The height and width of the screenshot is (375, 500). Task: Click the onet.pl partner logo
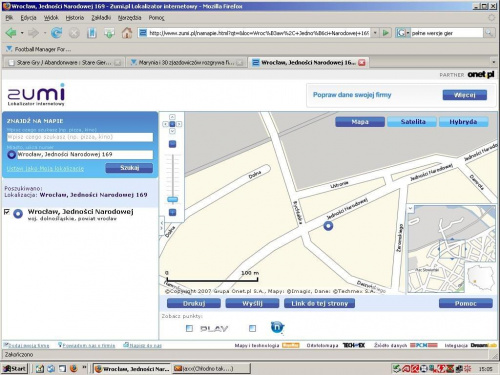[x=481, y=74]
